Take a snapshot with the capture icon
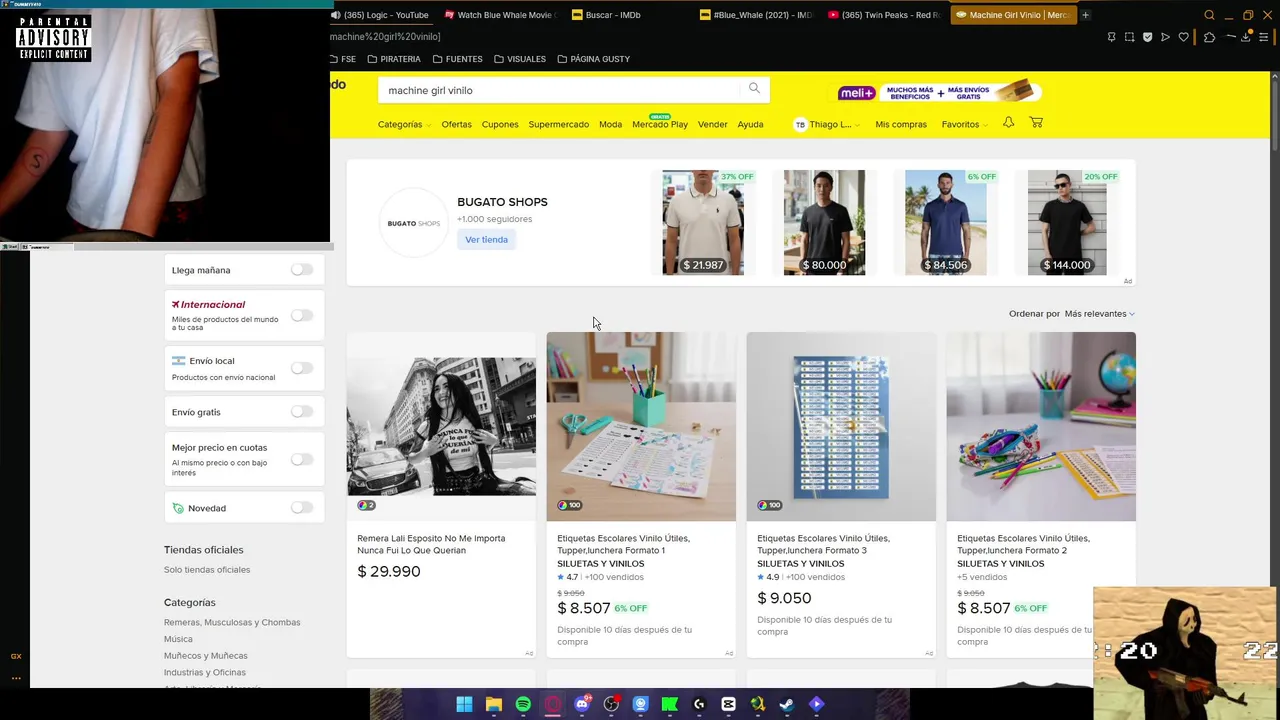This screenshot has height=720, width=1280. 1129,37
